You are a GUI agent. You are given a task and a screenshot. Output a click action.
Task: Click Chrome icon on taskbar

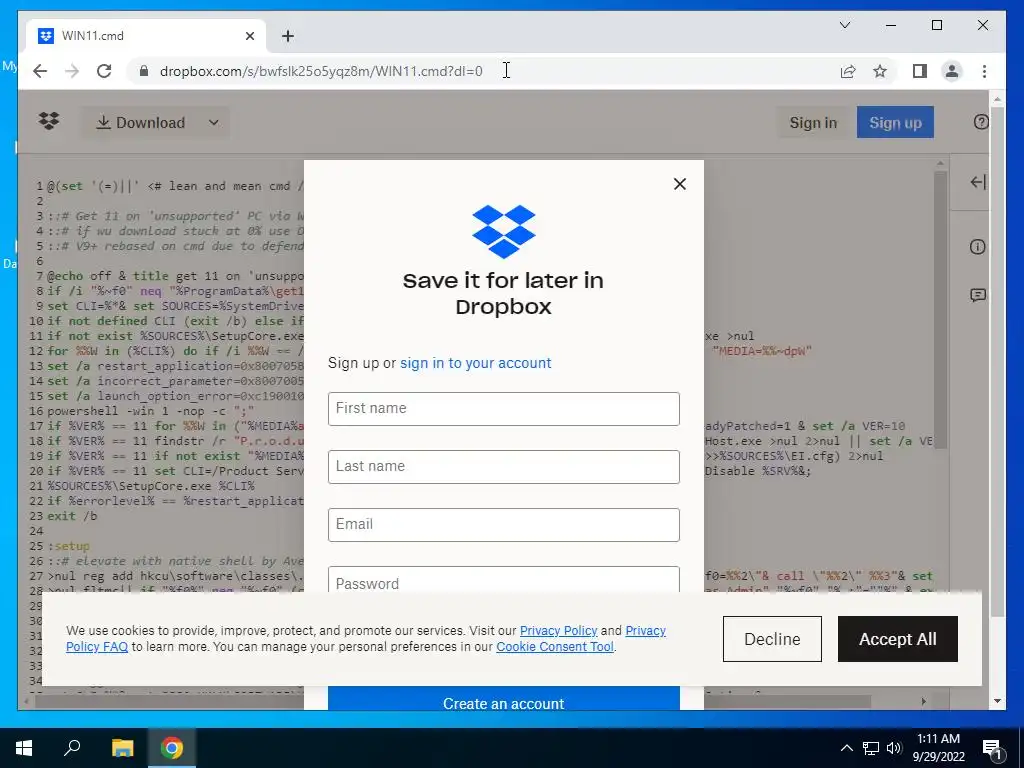(x=172, y=748)
